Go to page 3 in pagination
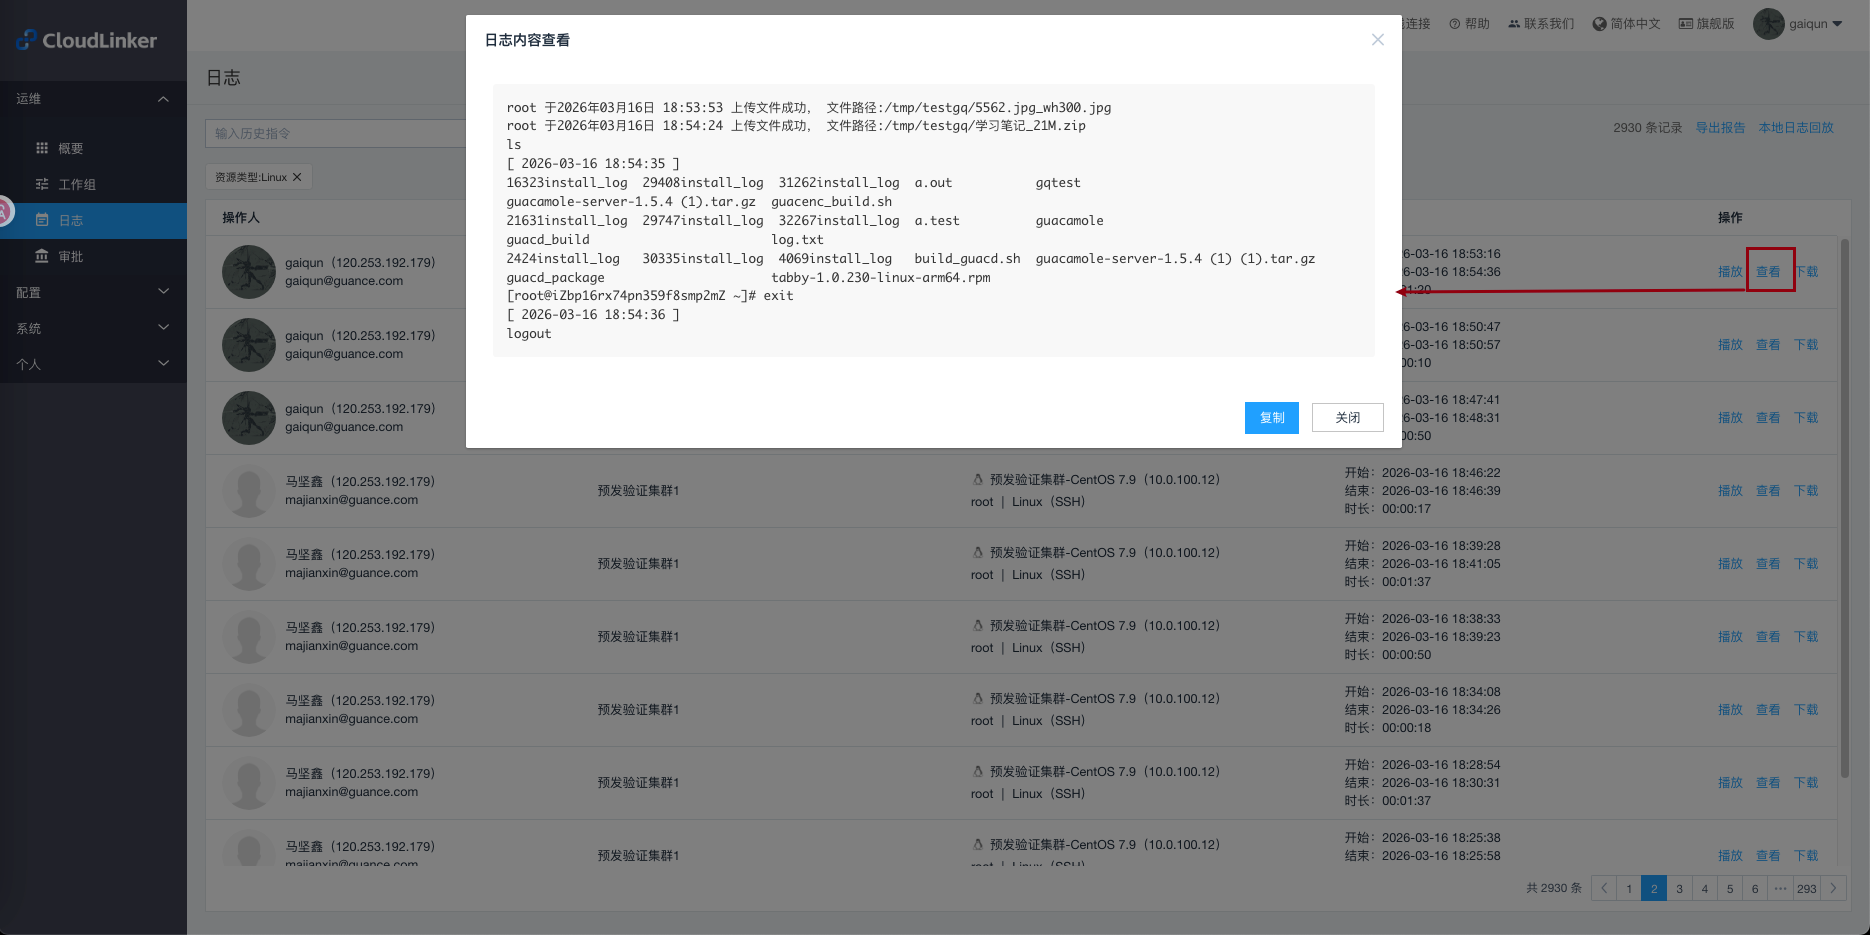This screenshot has height=935, width=1870. click(x=1679, y=888)
